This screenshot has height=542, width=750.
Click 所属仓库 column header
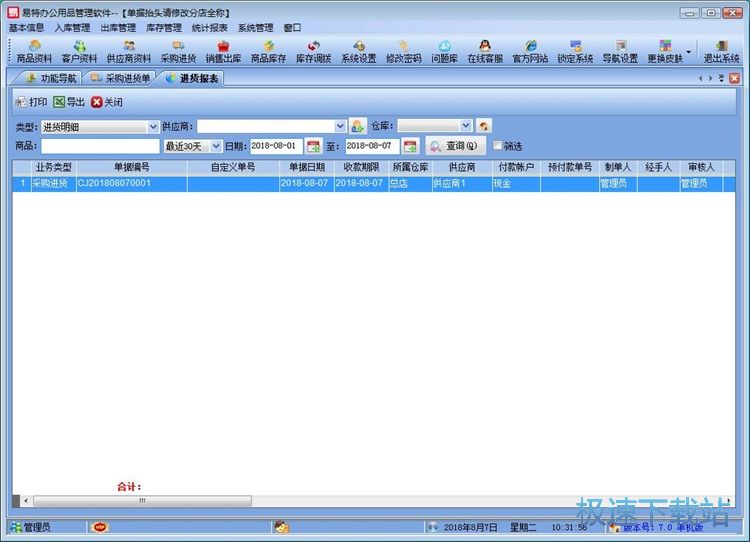click(x=410, y=167)
